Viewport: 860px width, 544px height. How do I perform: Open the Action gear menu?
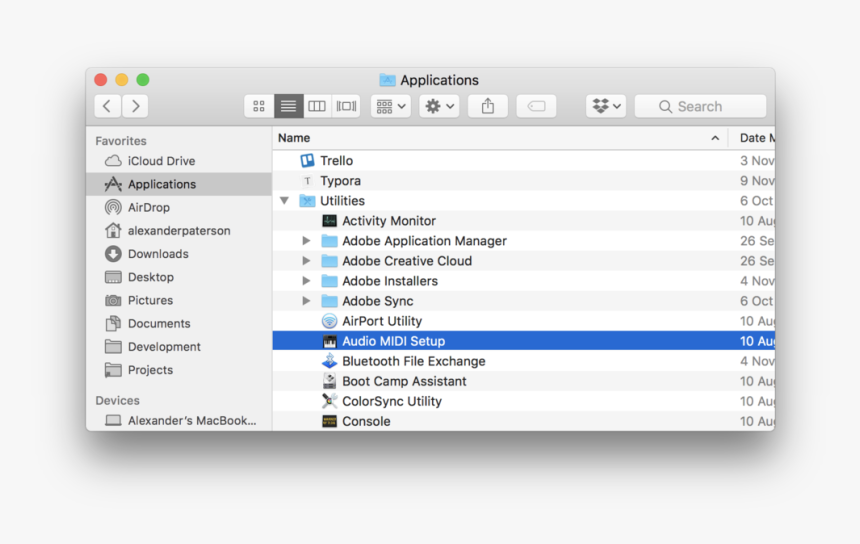pyautogui.click(x=439, y=106)
